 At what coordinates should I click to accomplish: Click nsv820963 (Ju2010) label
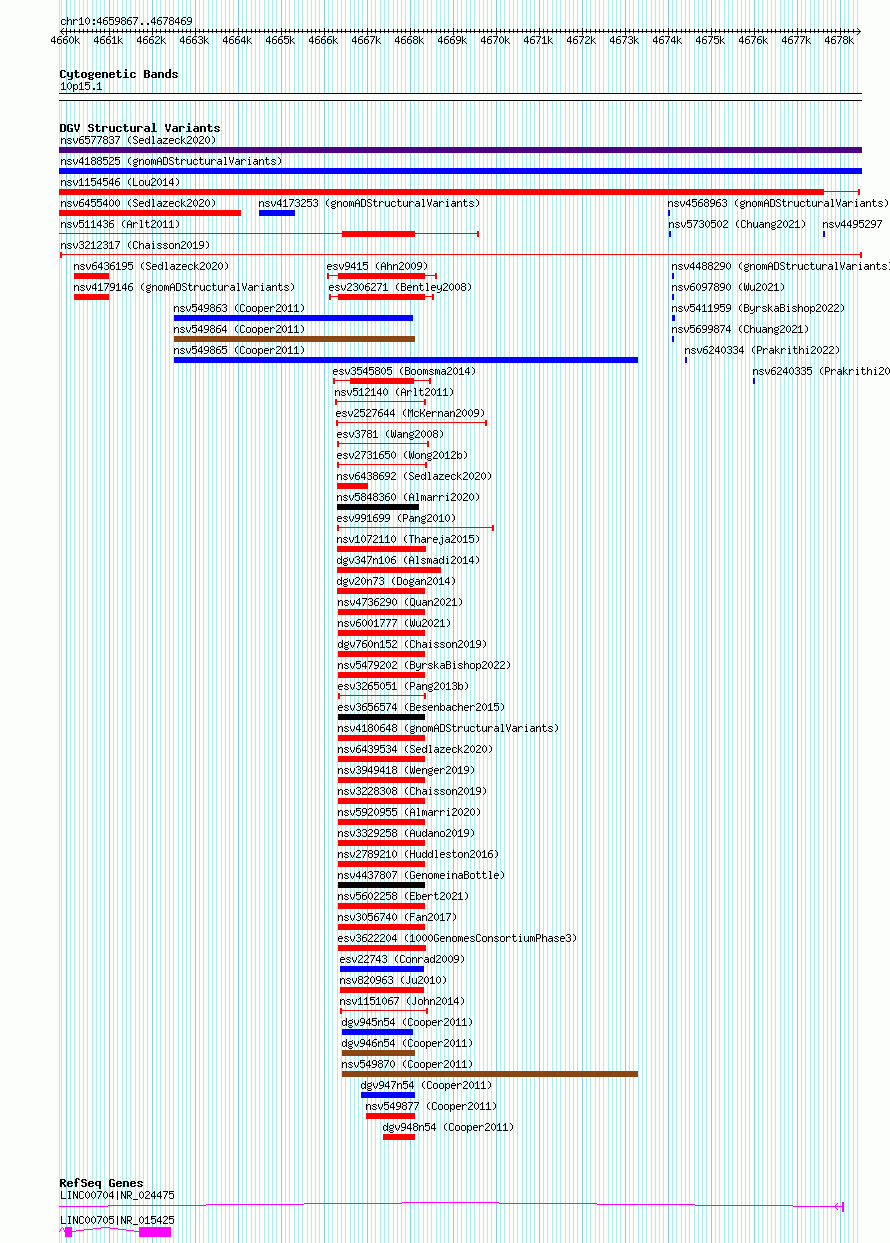[x=393, y=980]
